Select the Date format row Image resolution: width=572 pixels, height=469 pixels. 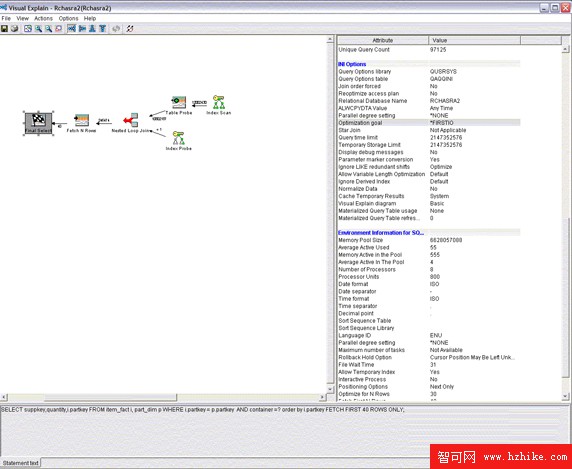click(429, 284)
